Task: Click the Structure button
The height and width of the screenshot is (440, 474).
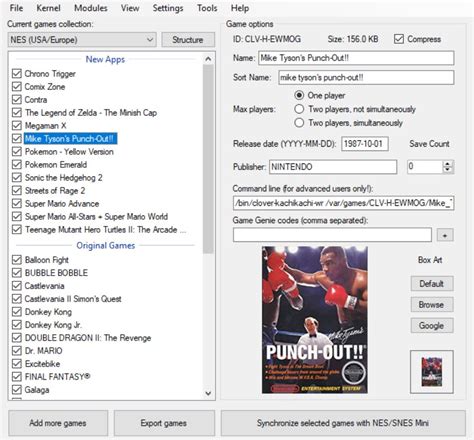Action: 188,40
